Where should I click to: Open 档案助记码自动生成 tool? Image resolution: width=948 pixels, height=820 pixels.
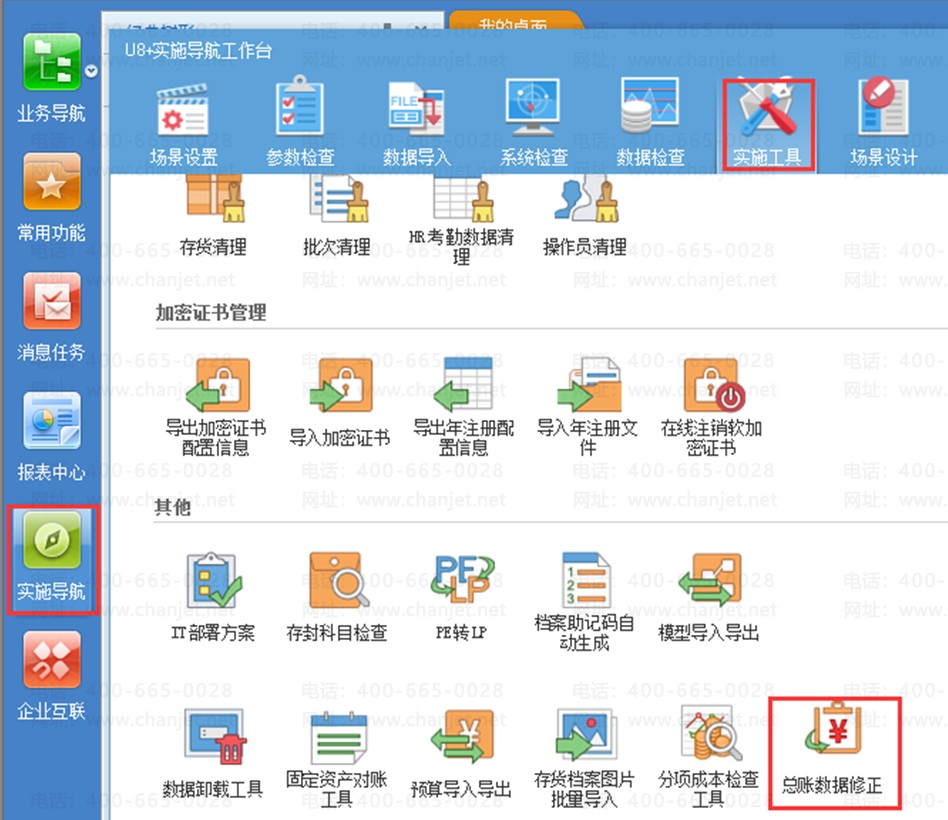point(585,602)
